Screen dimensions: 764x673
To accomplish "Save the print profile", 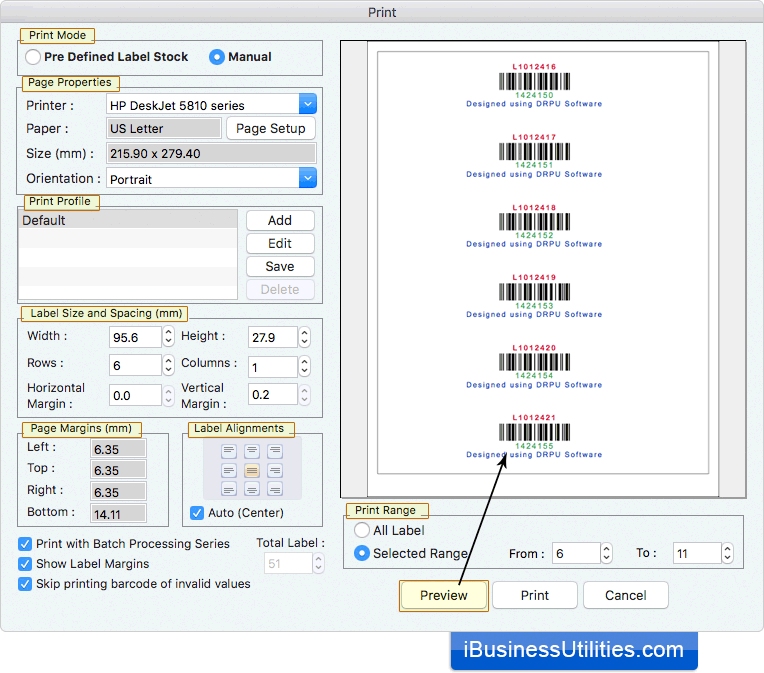I will [280, 267].
